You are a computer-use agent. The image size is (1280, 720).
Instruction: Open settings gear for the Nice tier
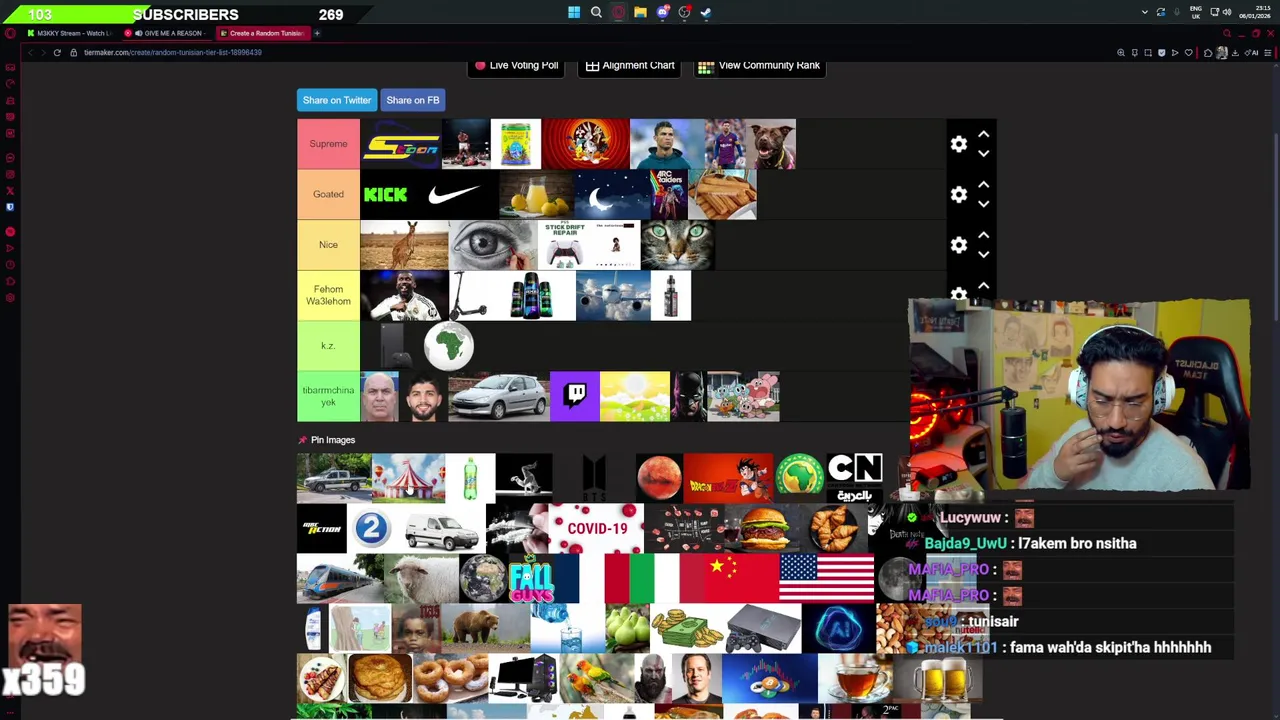pos(958,245)
